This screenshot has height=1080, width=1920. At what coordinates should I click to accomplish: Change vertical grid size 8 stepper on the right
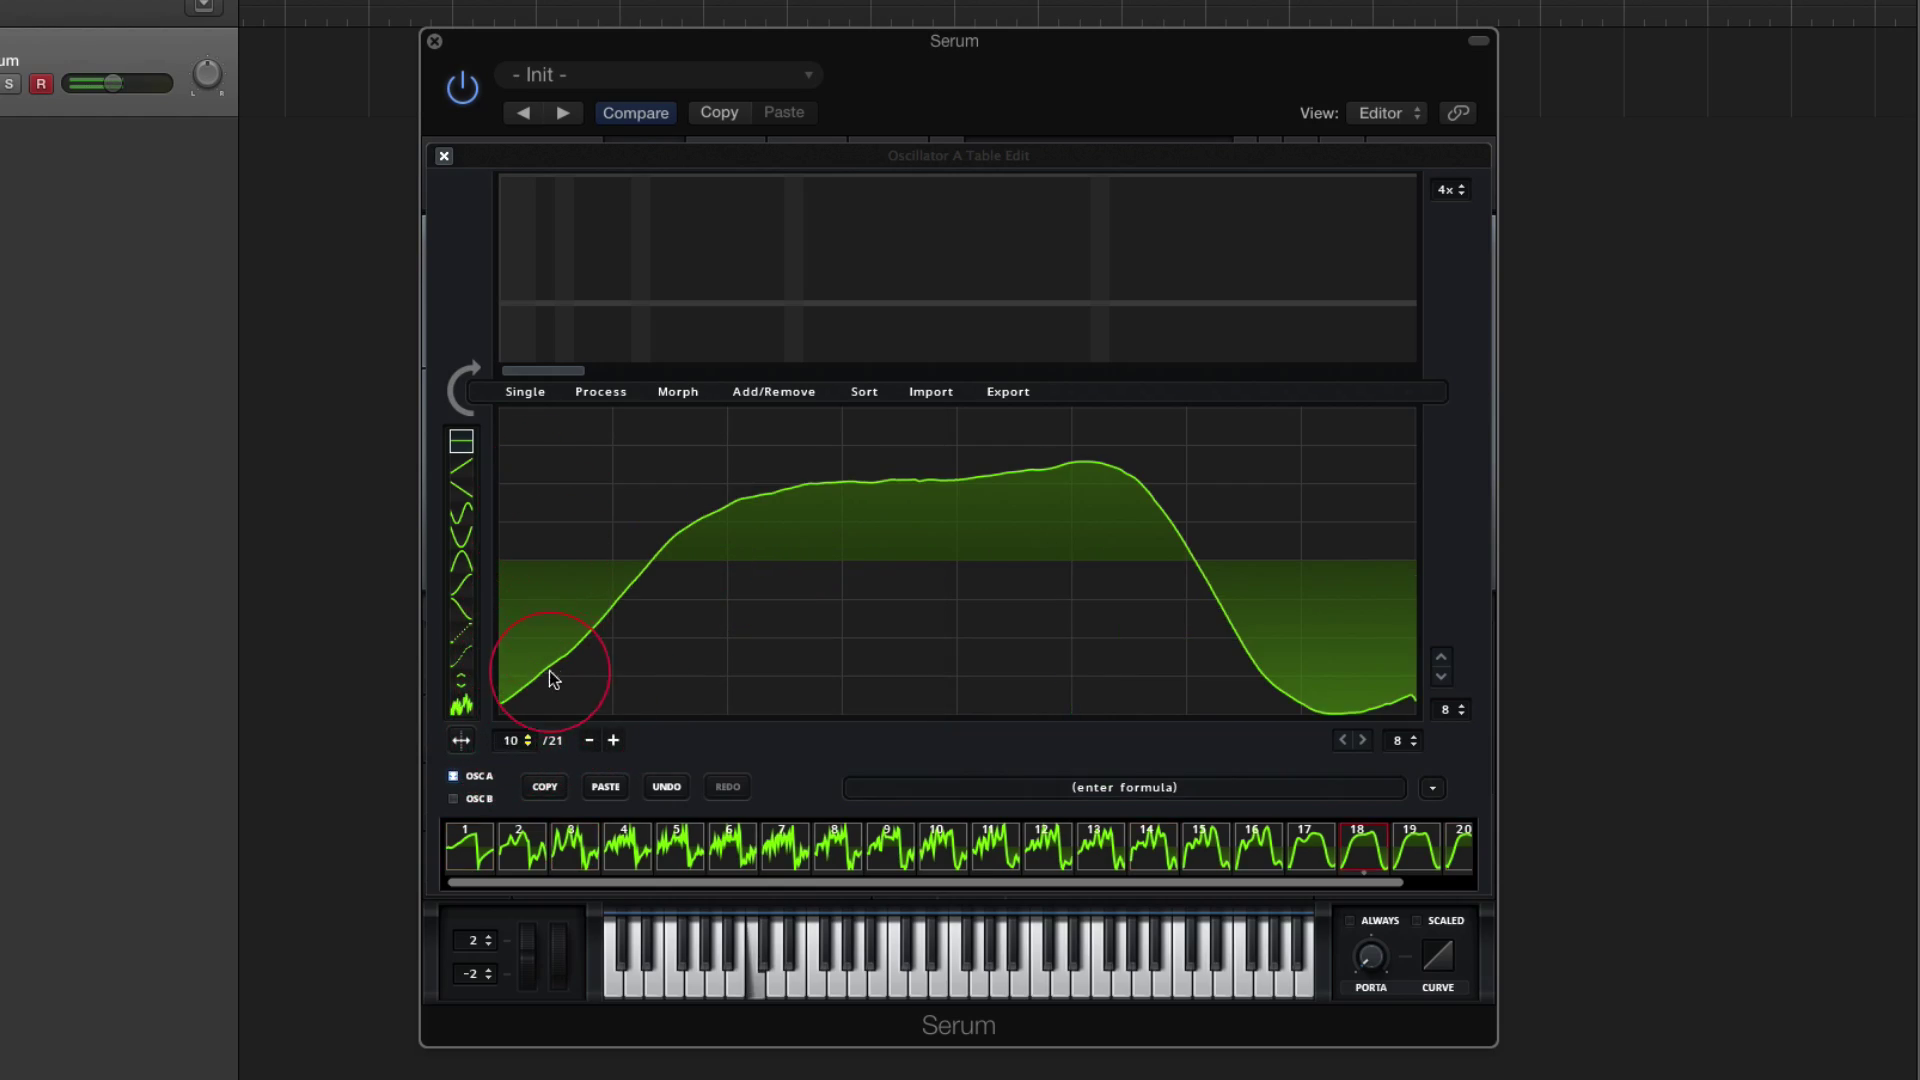(x=1451, y=710)
